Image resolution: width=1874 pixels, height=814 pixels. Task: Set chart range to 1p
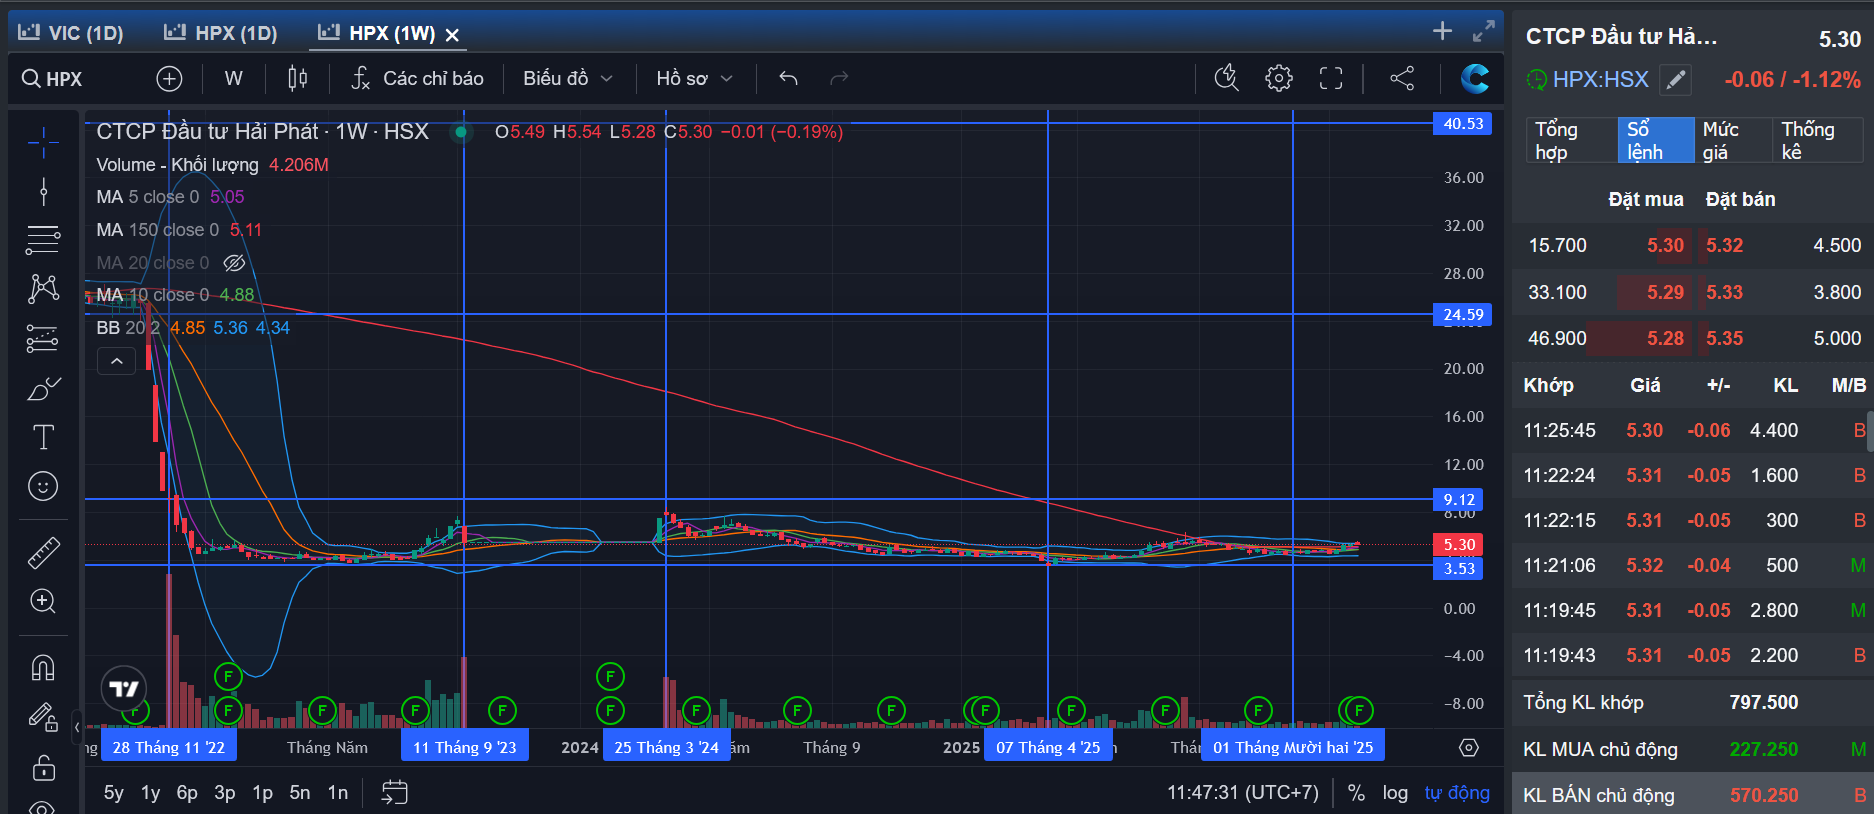(262, 793)
